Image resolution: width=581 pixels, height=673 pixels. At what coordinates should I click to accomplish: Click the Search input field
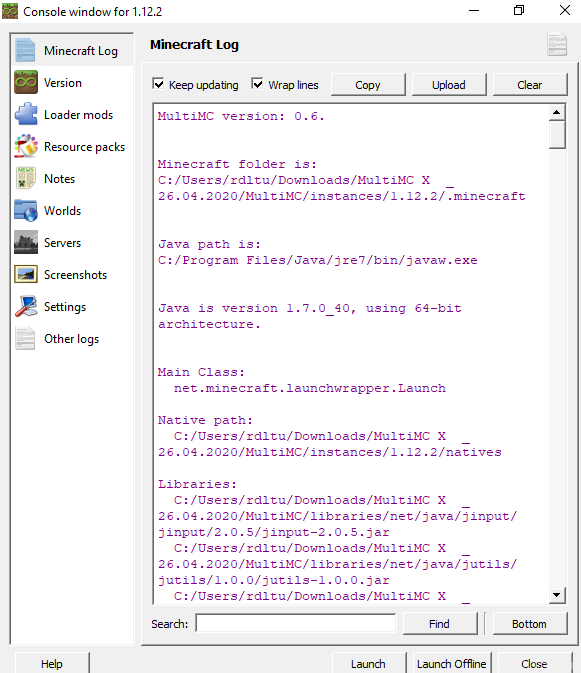click(x=296, y=623)
